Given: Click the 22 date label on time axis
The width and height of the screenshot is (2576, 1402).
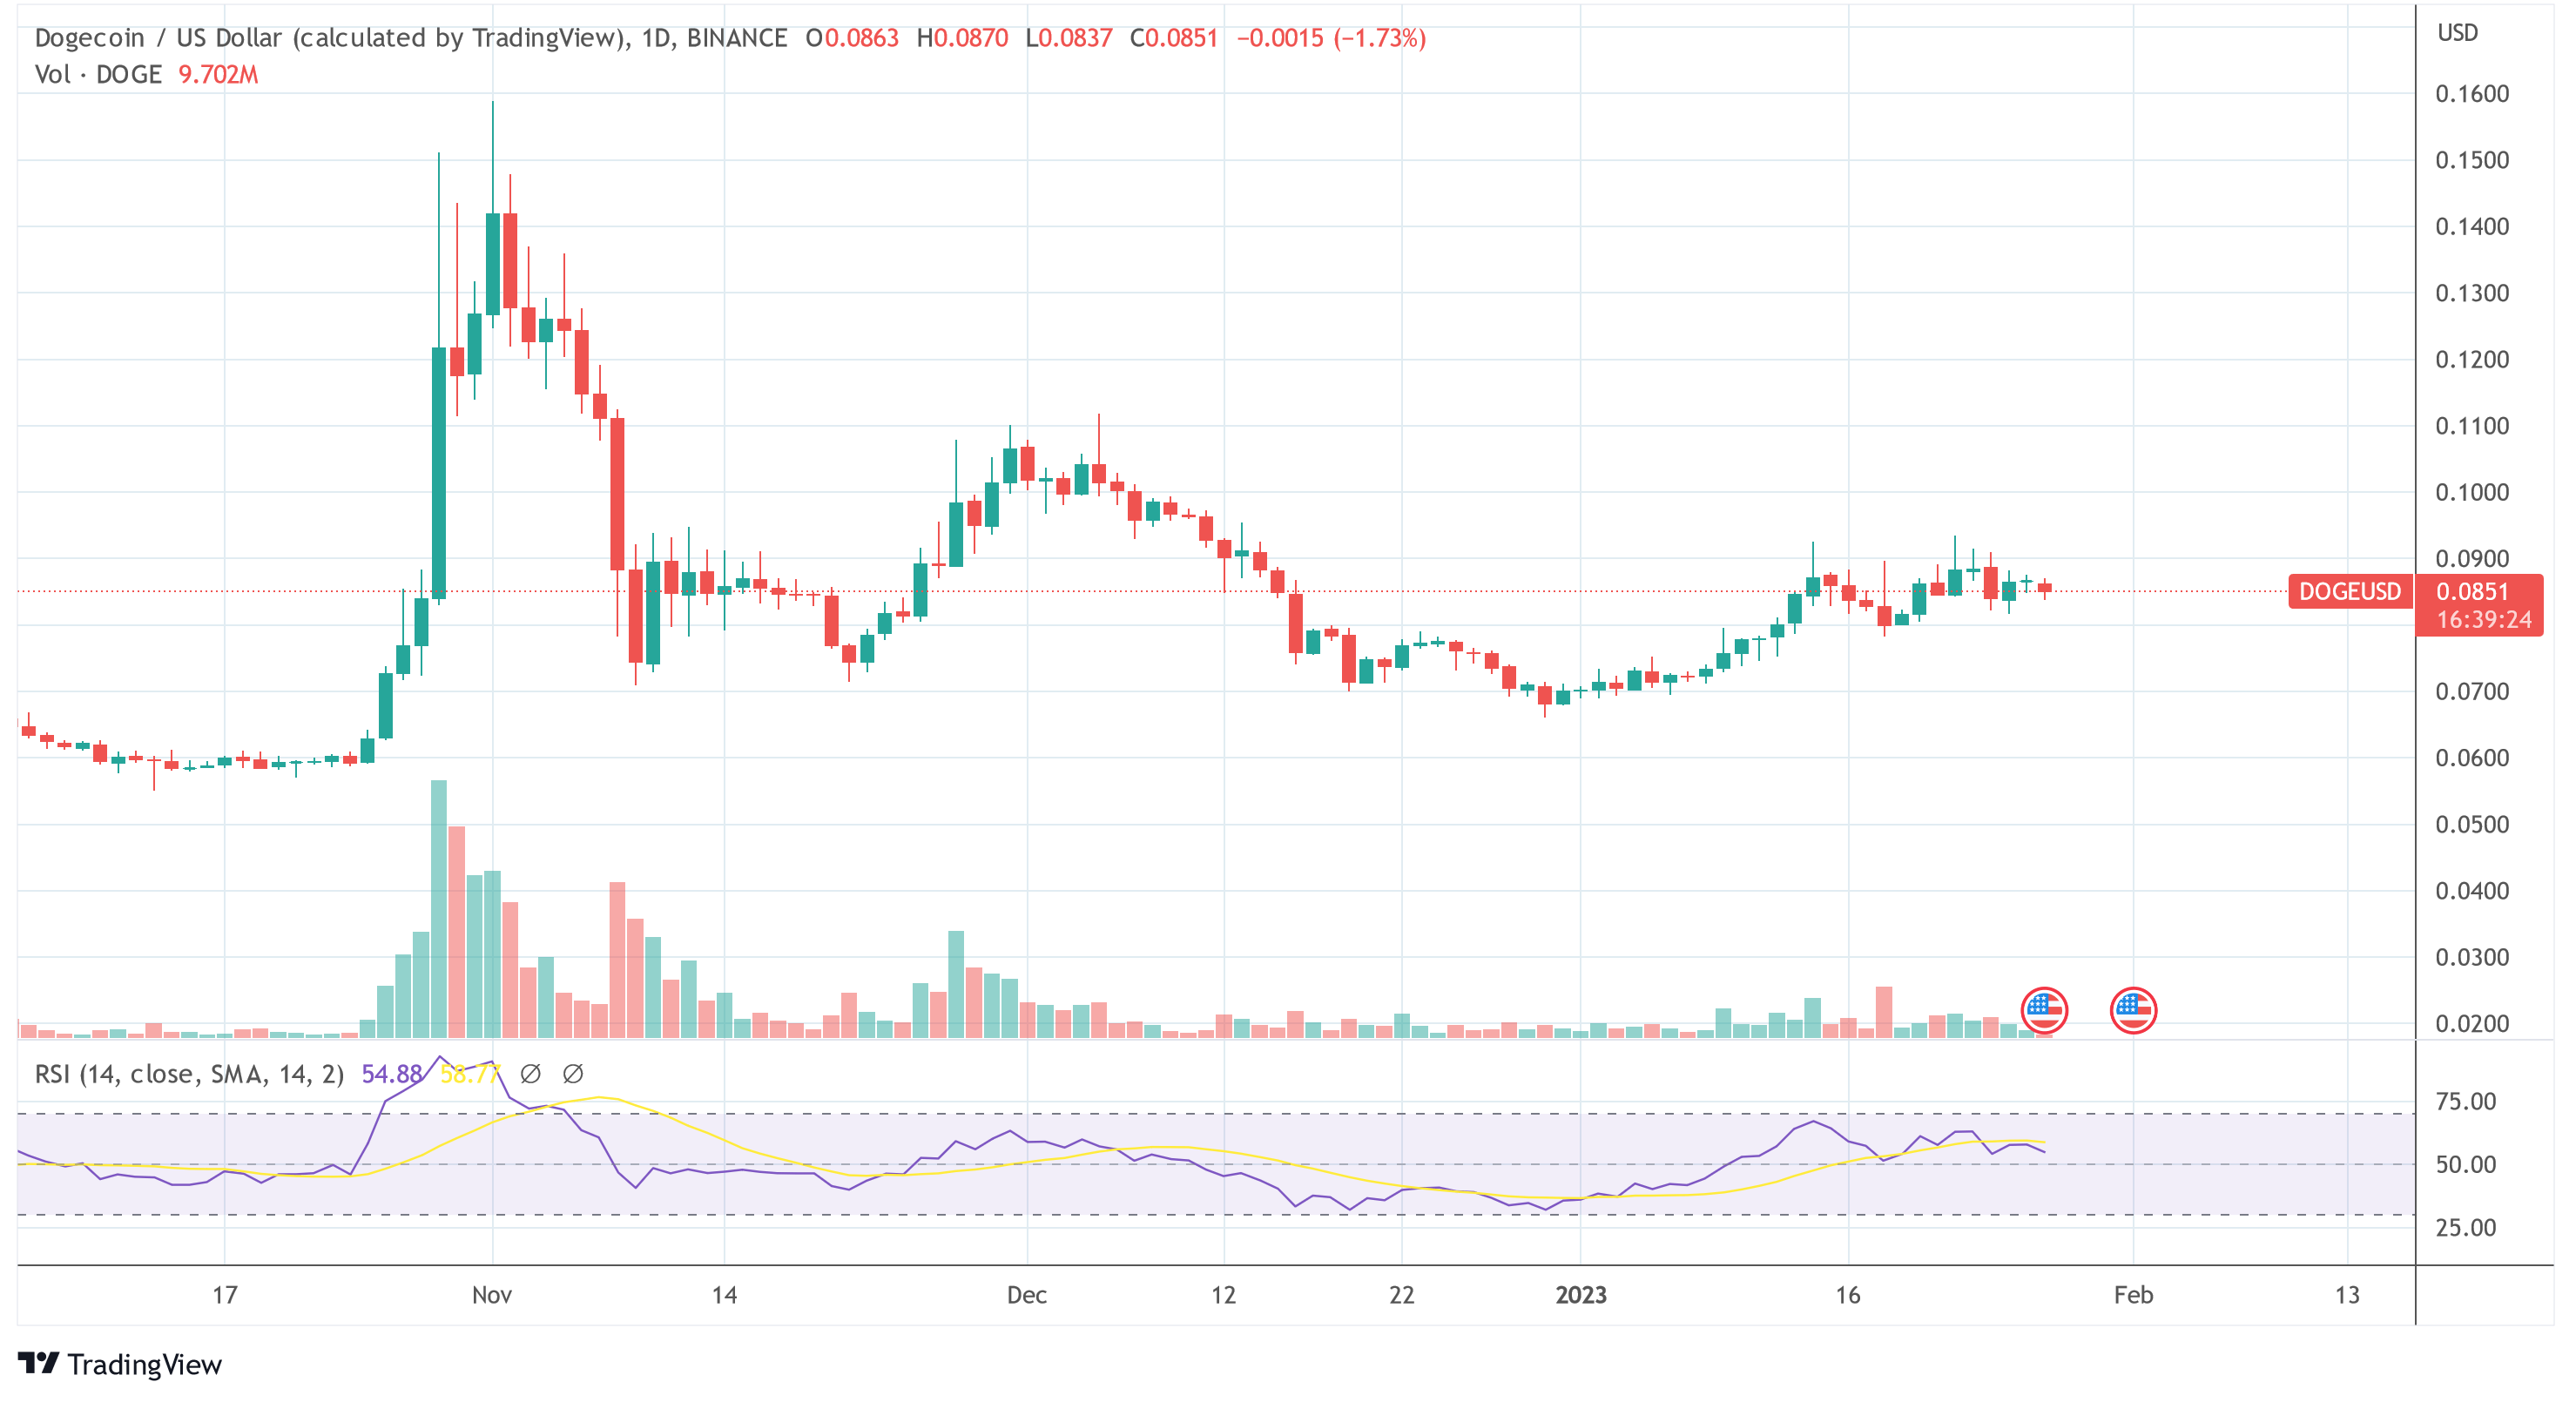Looking at the screenshot, I should (x=1402, y=1296).
